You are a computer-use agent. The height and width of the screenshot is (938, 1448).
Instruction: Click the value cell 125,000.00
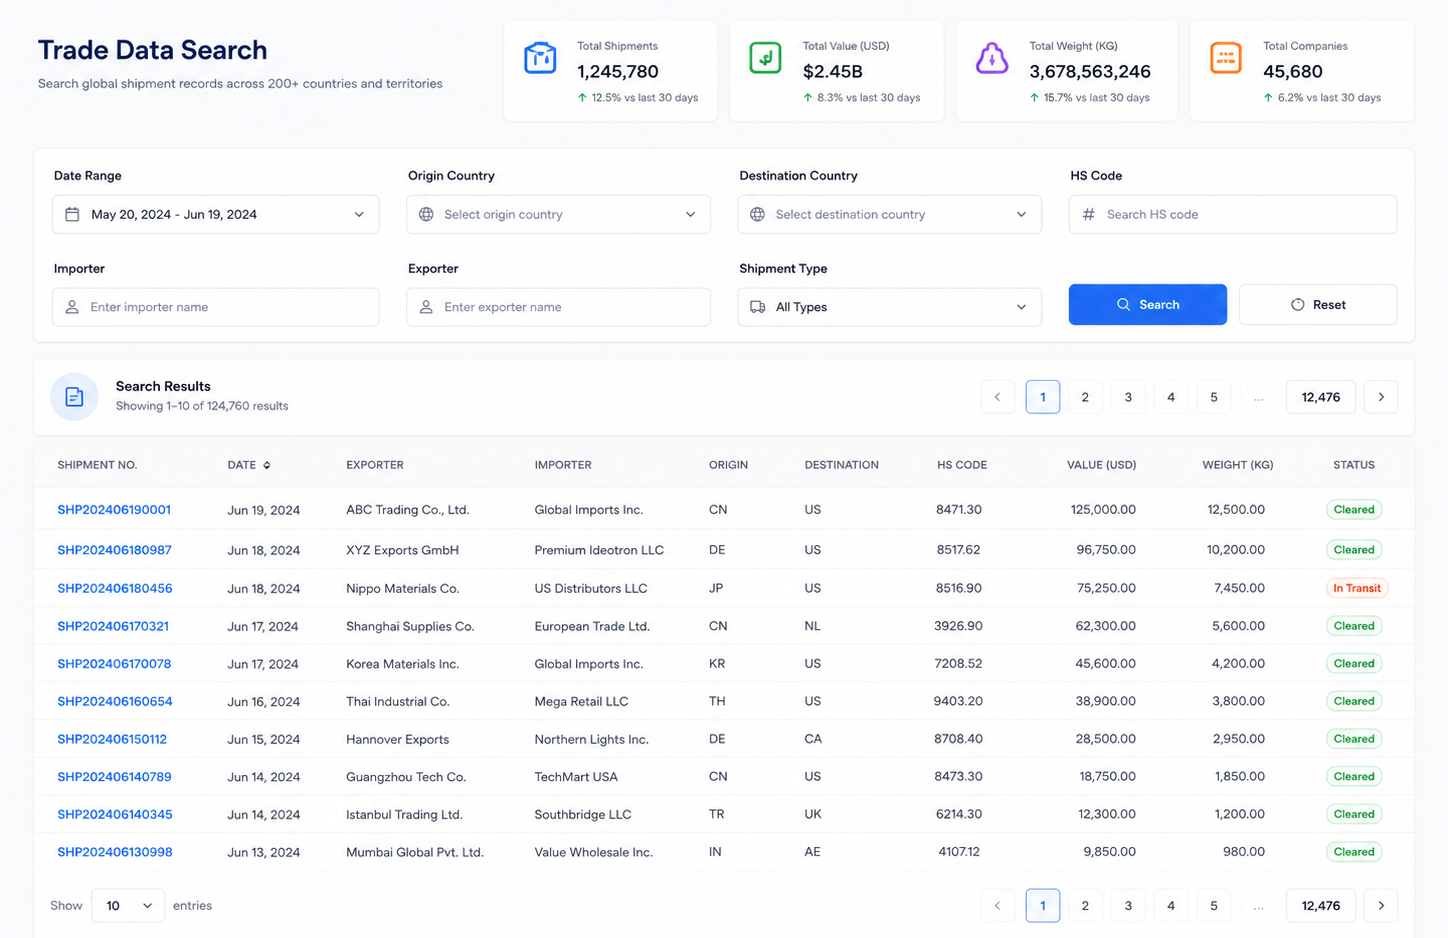click(1103, 509)
